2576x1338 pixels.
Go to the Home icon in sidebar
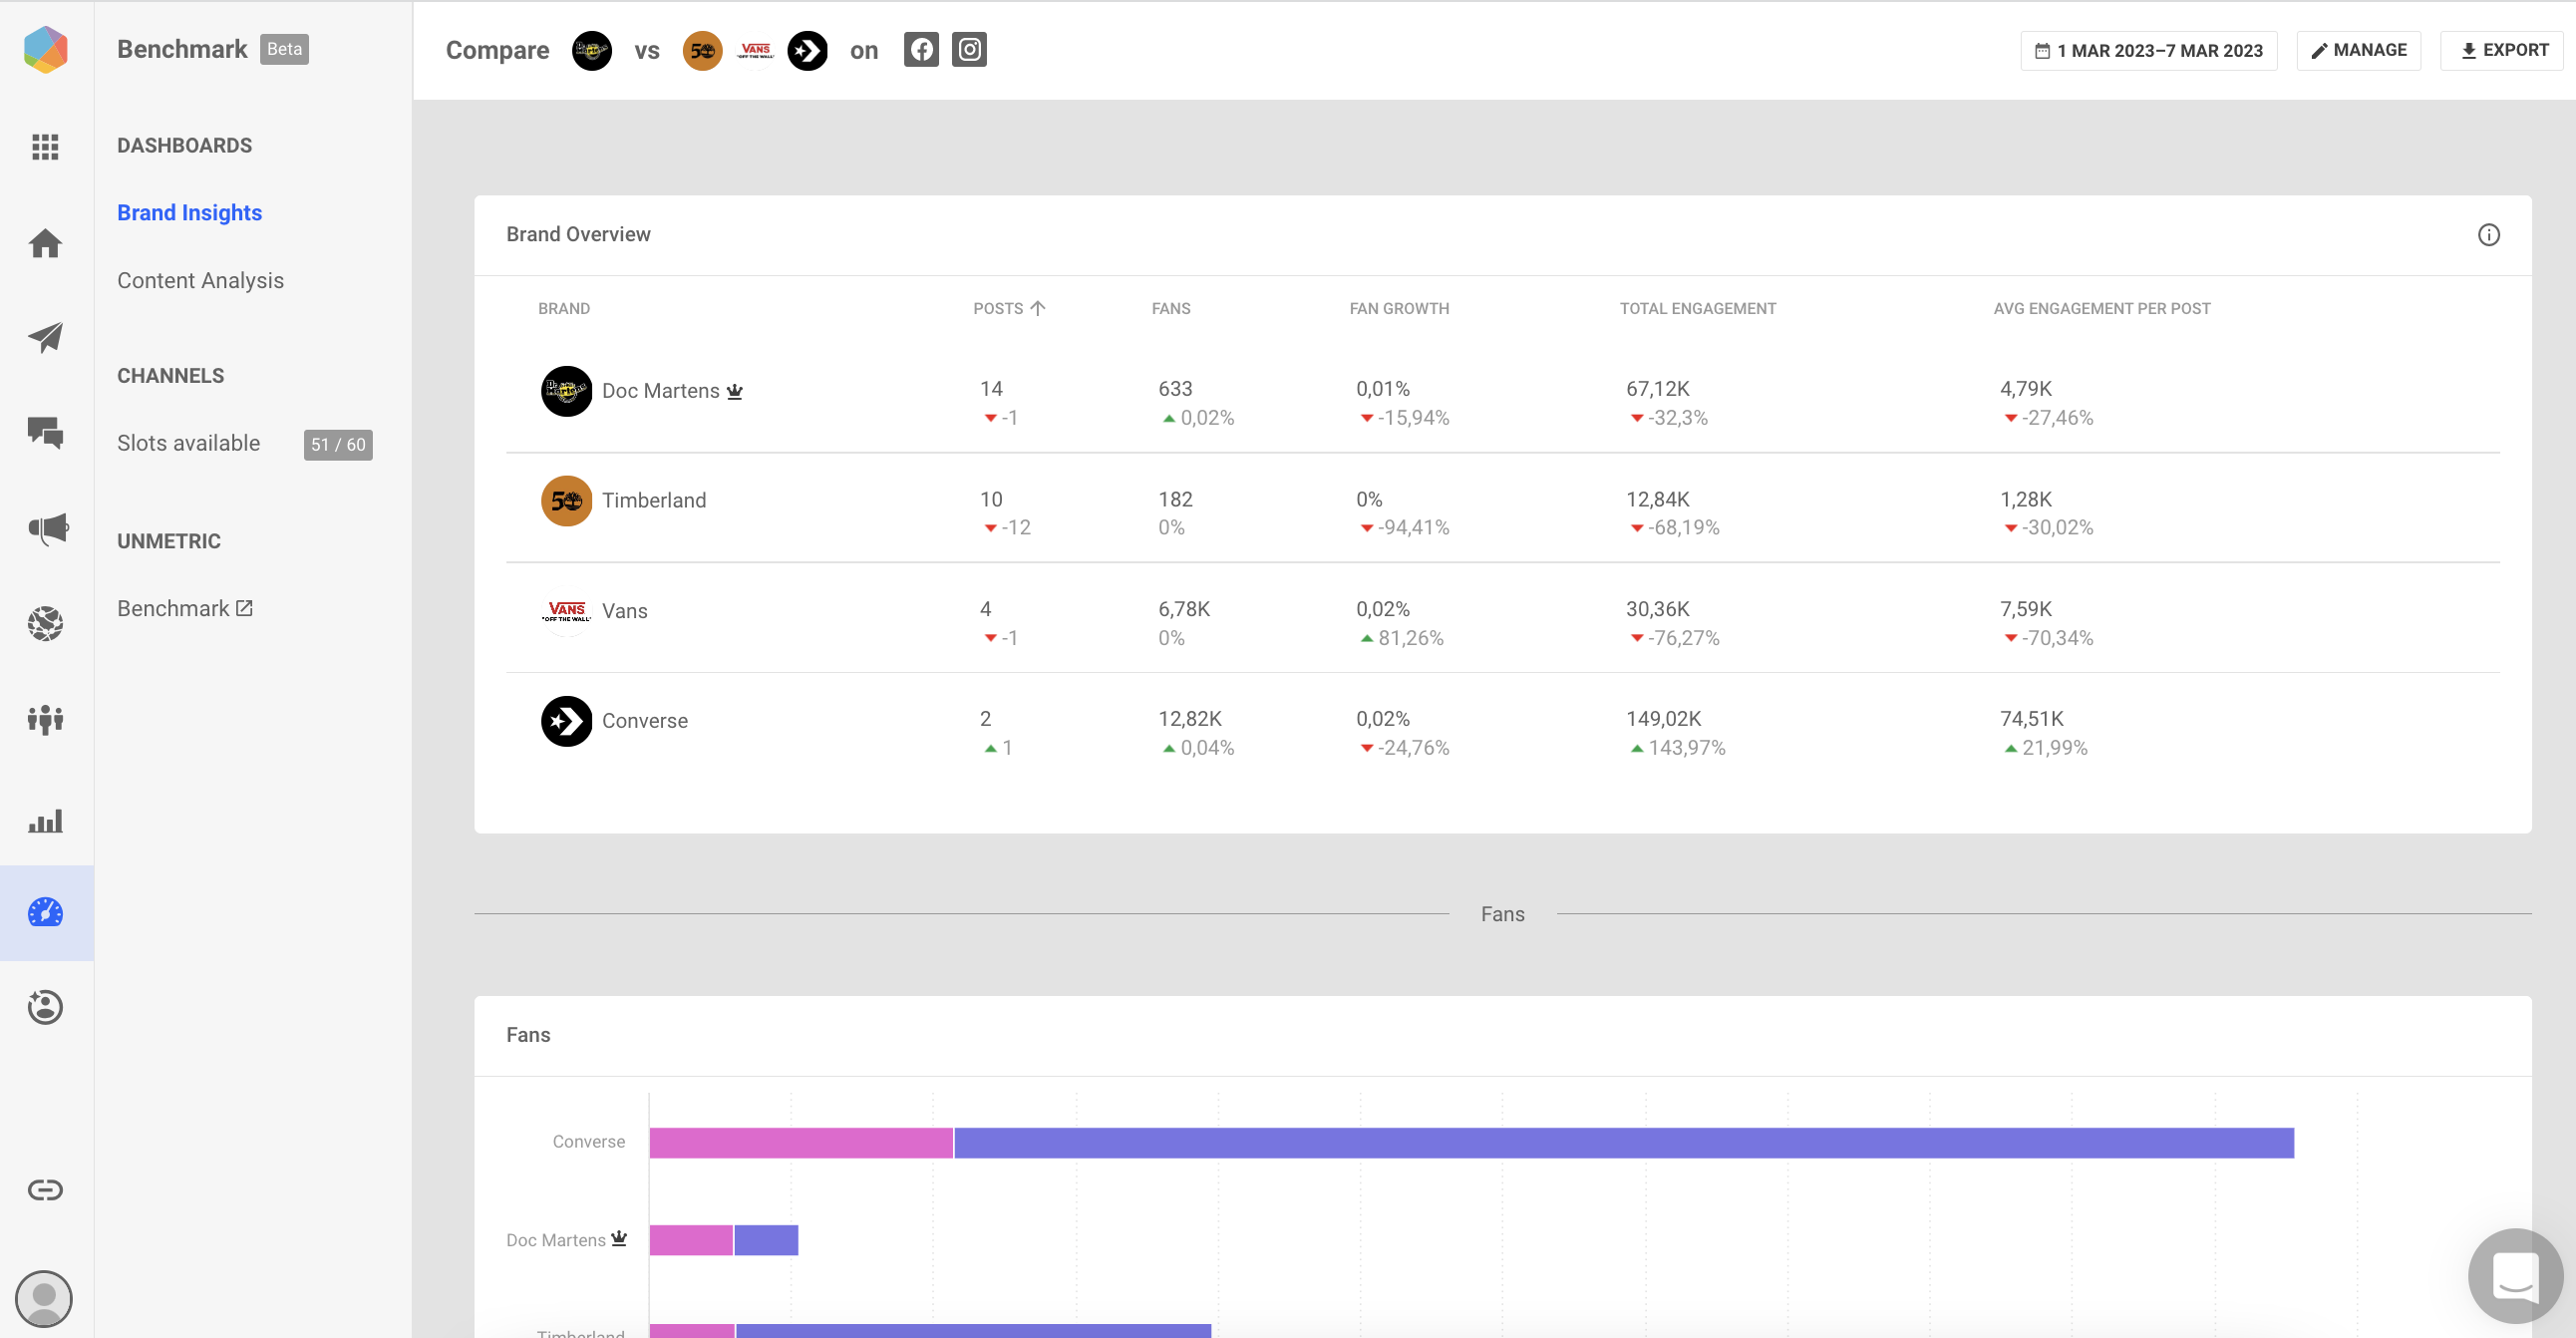pyautogui.click(x=45, y=243)
